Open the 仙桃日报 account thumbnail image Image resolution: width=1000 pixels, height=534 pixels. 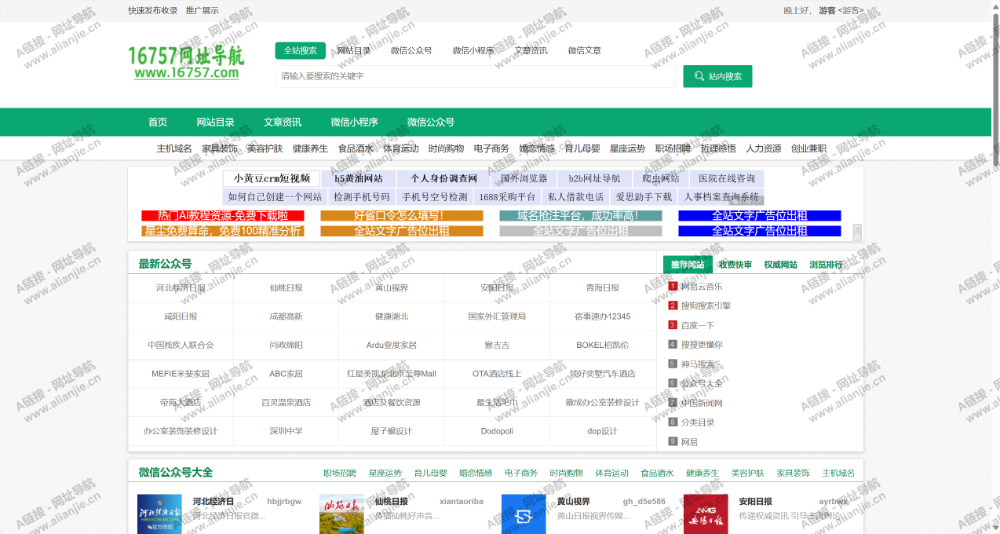pyautogui.click(x=341, y=514)
